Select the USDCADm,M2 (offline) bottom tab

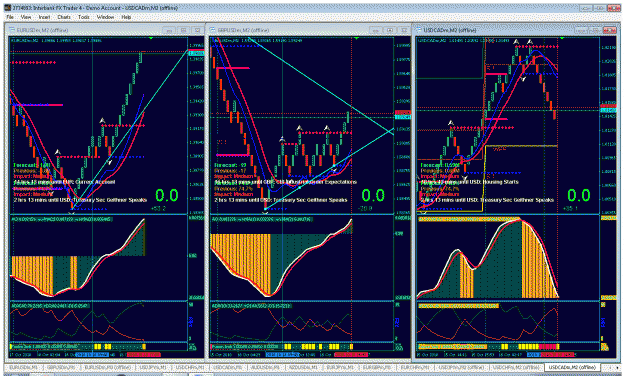point(572,367)
